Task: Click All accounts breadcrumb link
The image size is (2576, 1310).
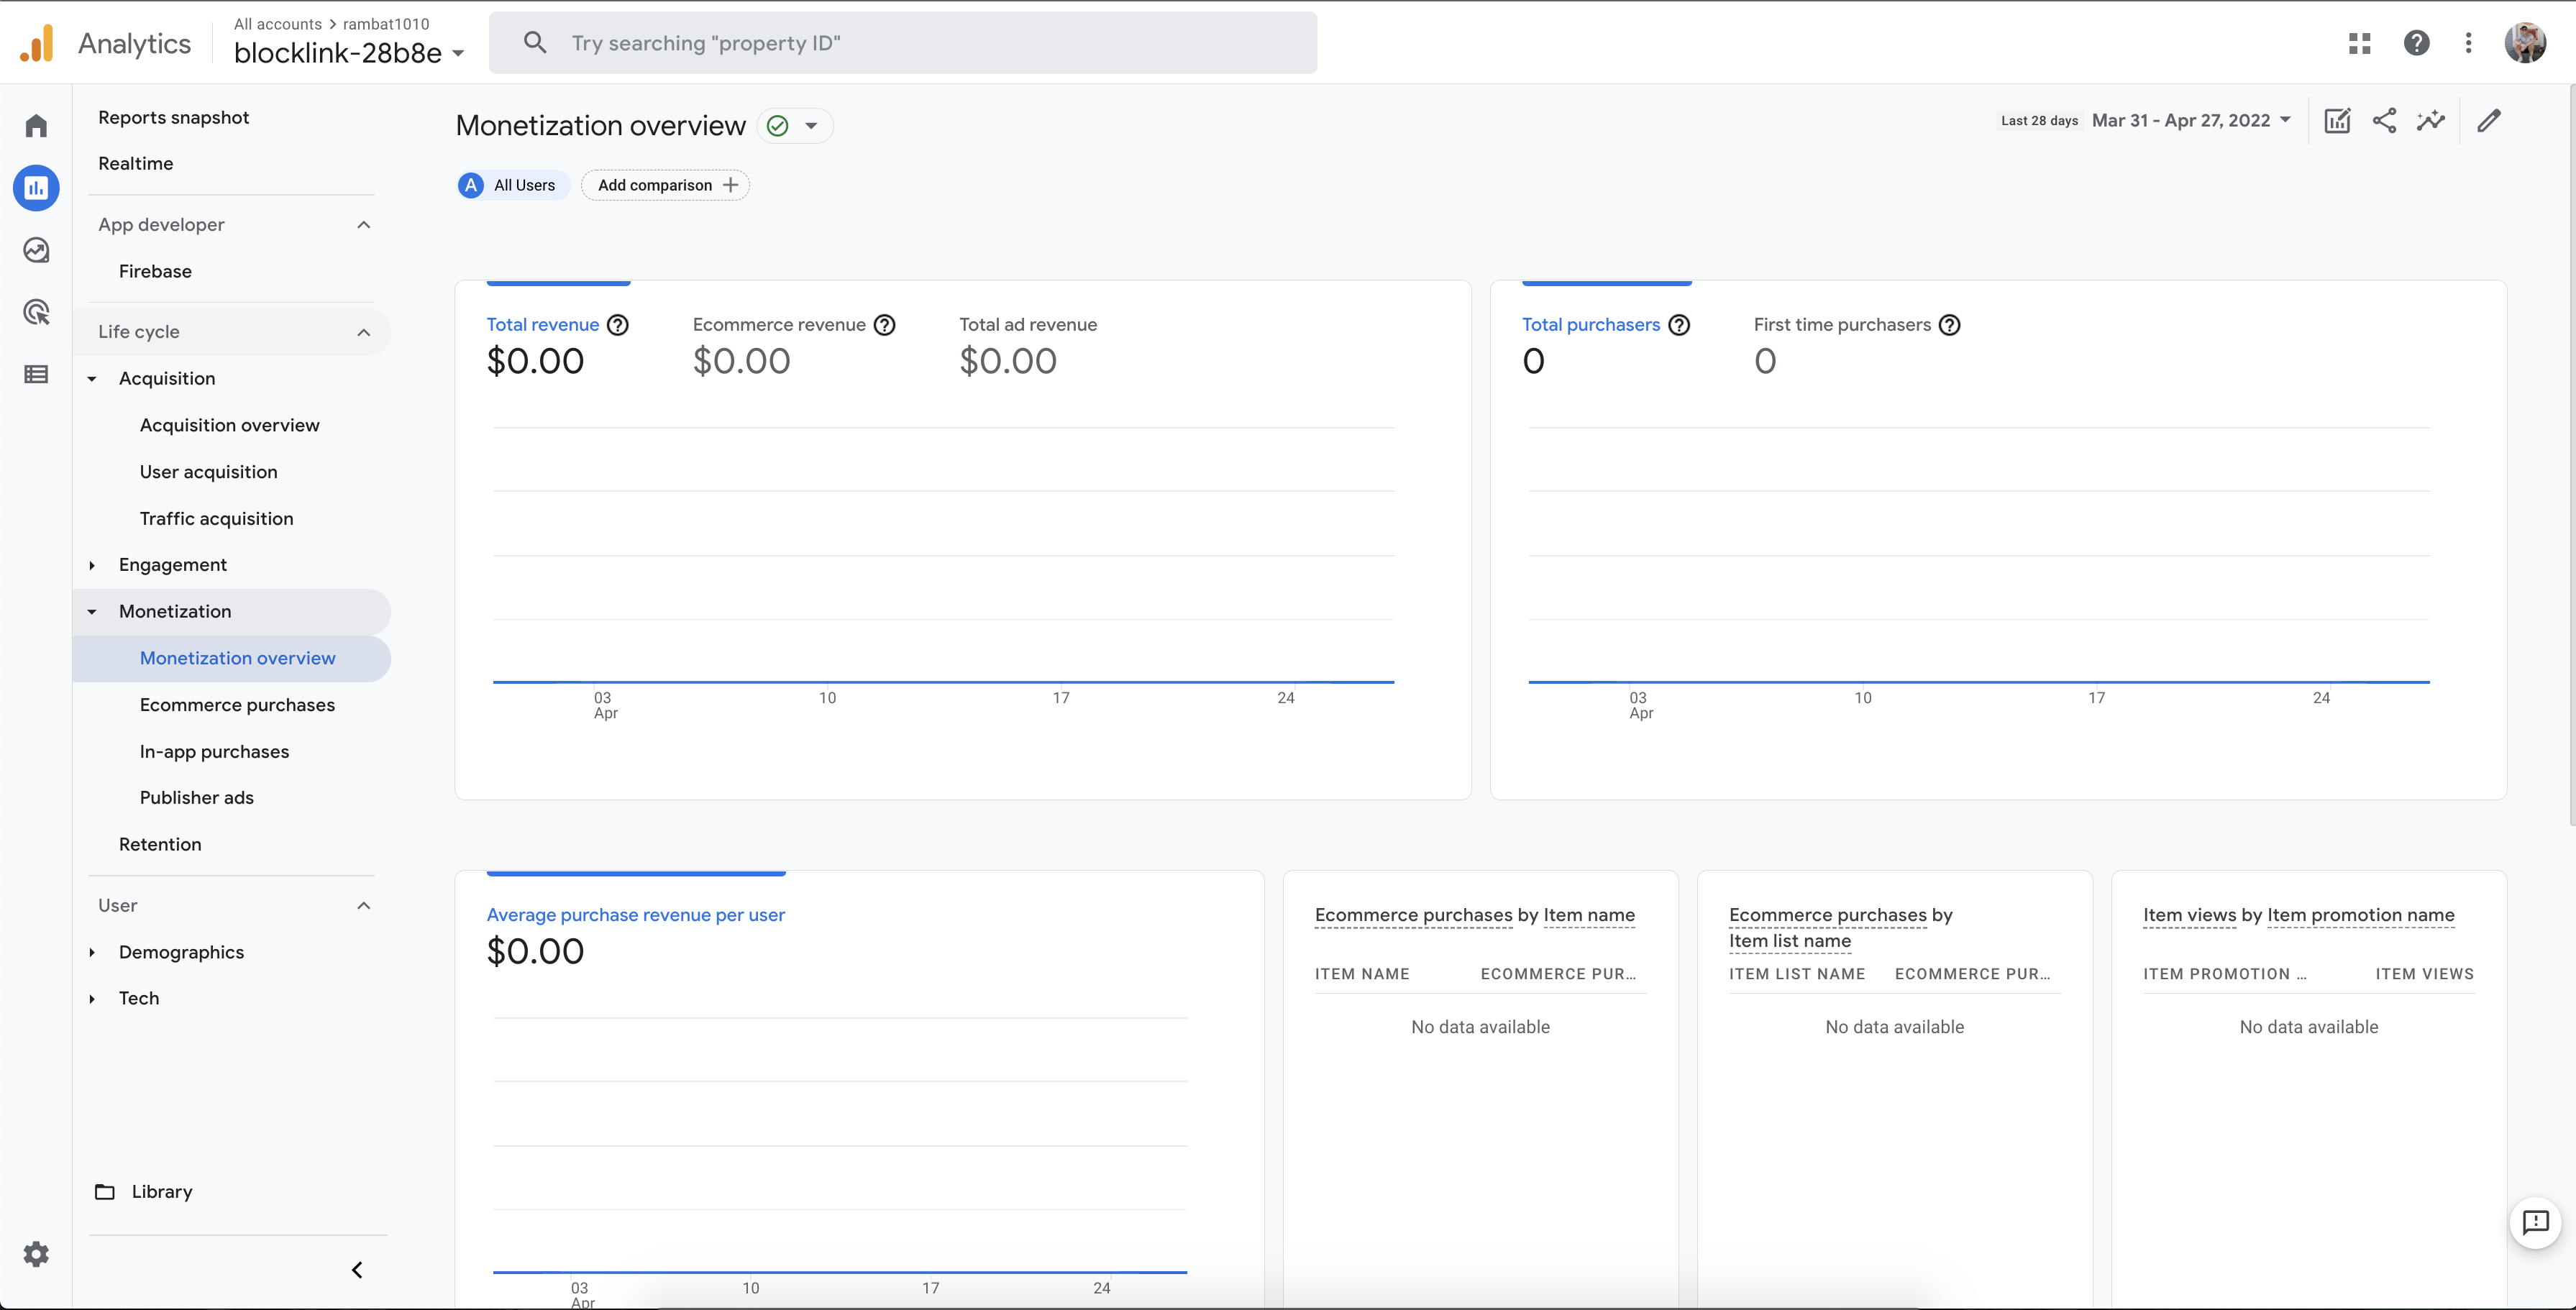Action: (x=277, y=24)
